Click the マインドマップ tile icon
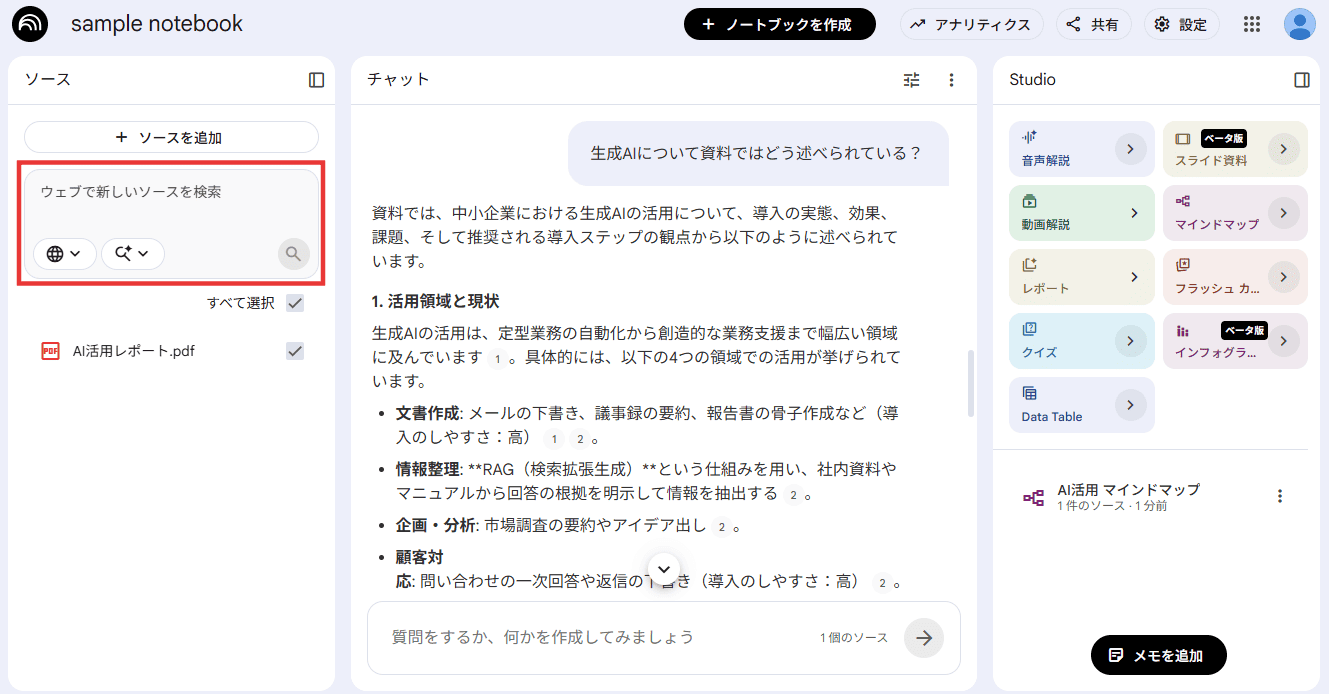 pos(1183,201)
